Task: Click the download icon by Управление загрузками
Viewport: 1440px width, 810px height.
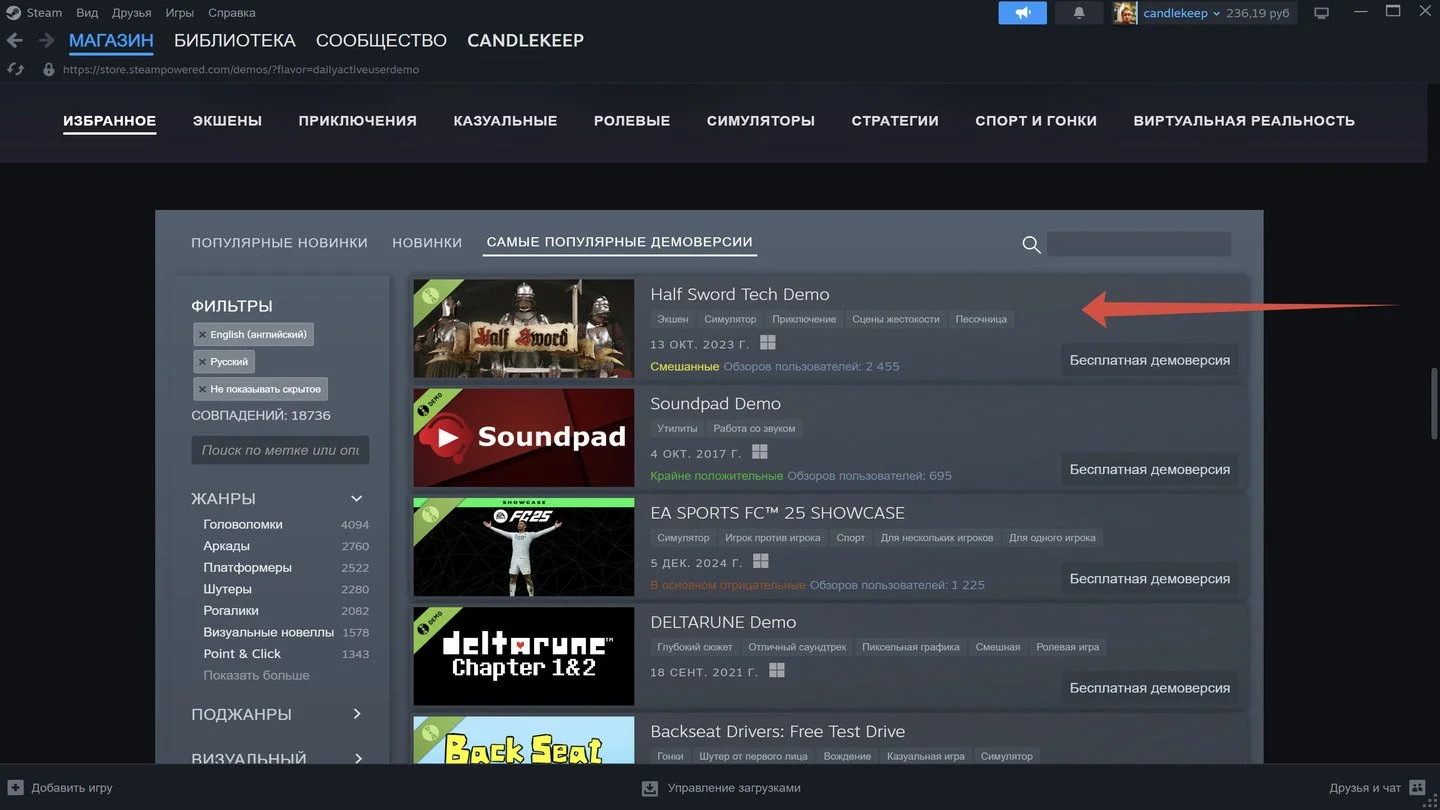Action: pyautogui.click(x=650, y=787)
